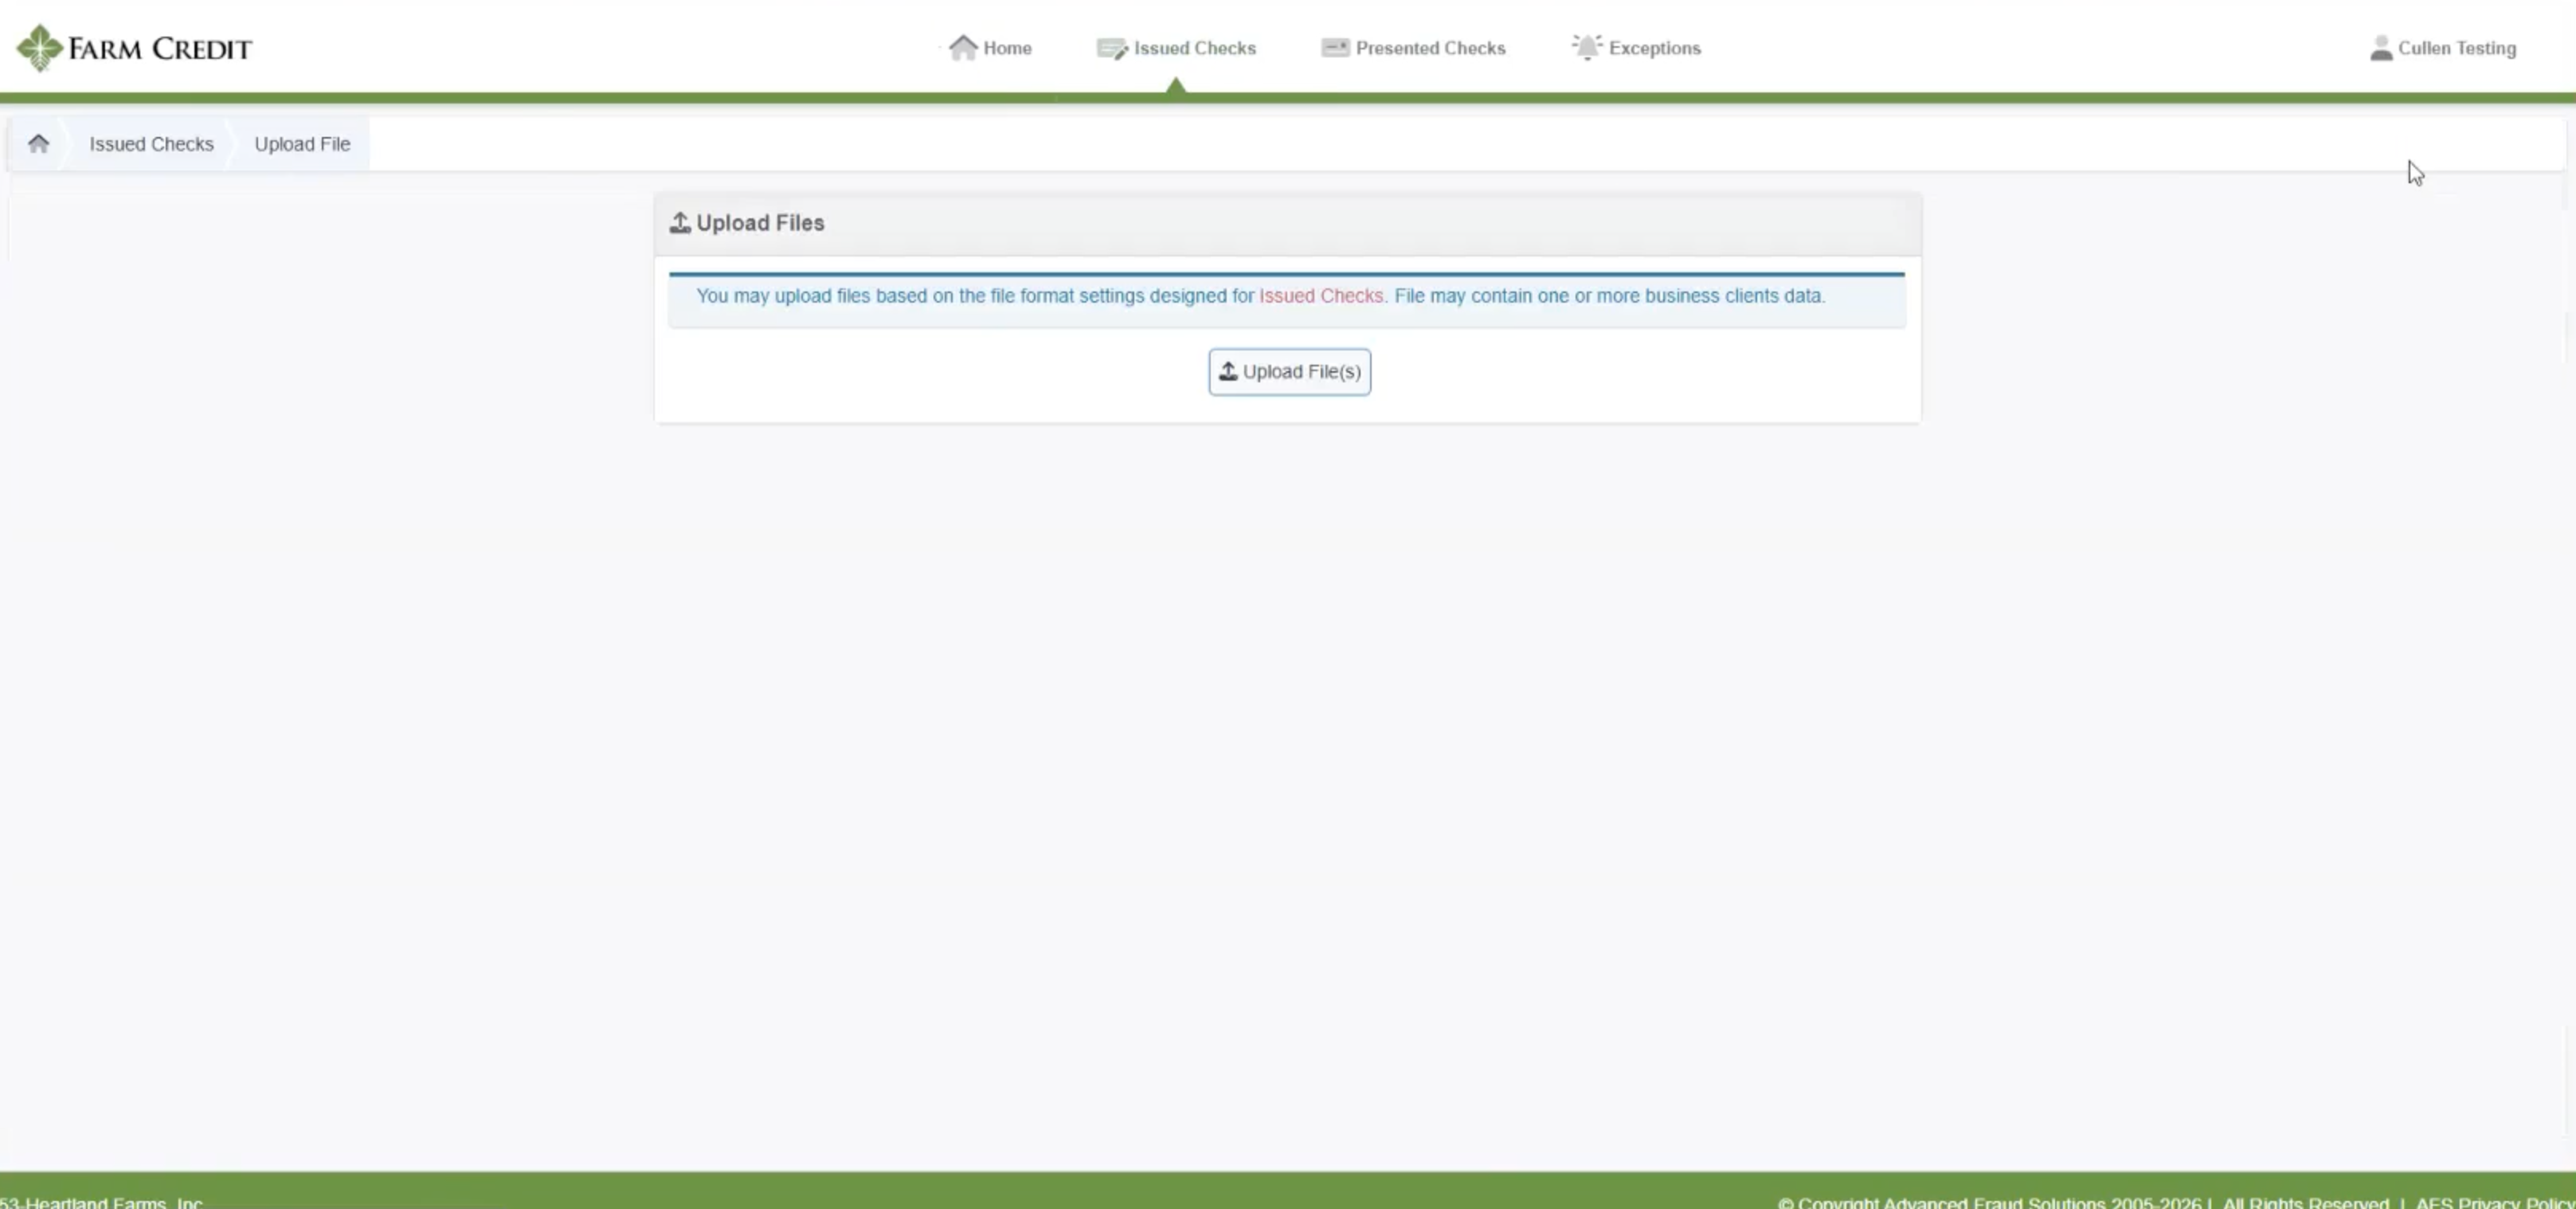
Task: Click the Home house icon in navbar
Action: (x=962, y=48)
